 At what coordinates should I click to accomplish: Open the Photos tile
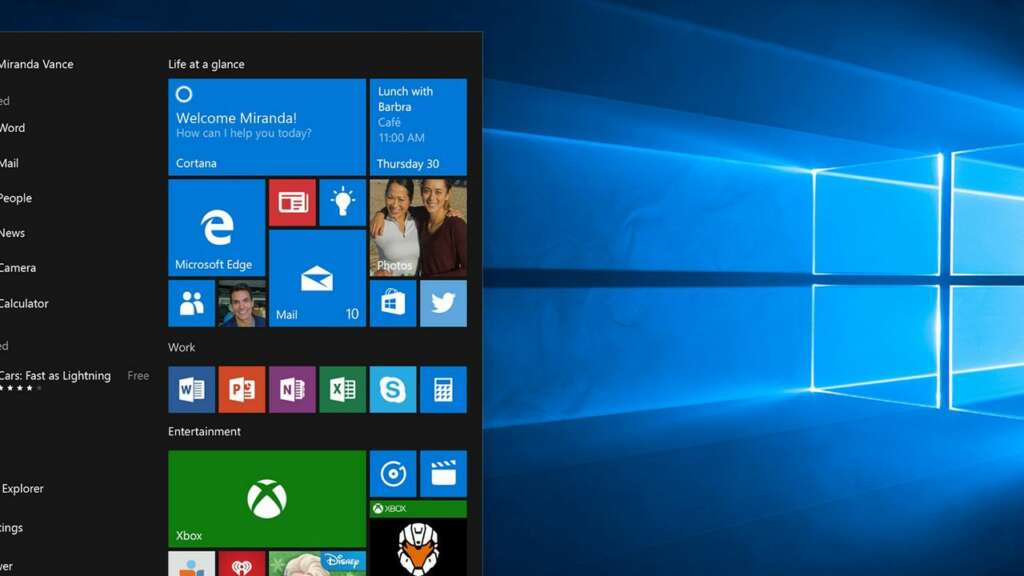(418, 228)
